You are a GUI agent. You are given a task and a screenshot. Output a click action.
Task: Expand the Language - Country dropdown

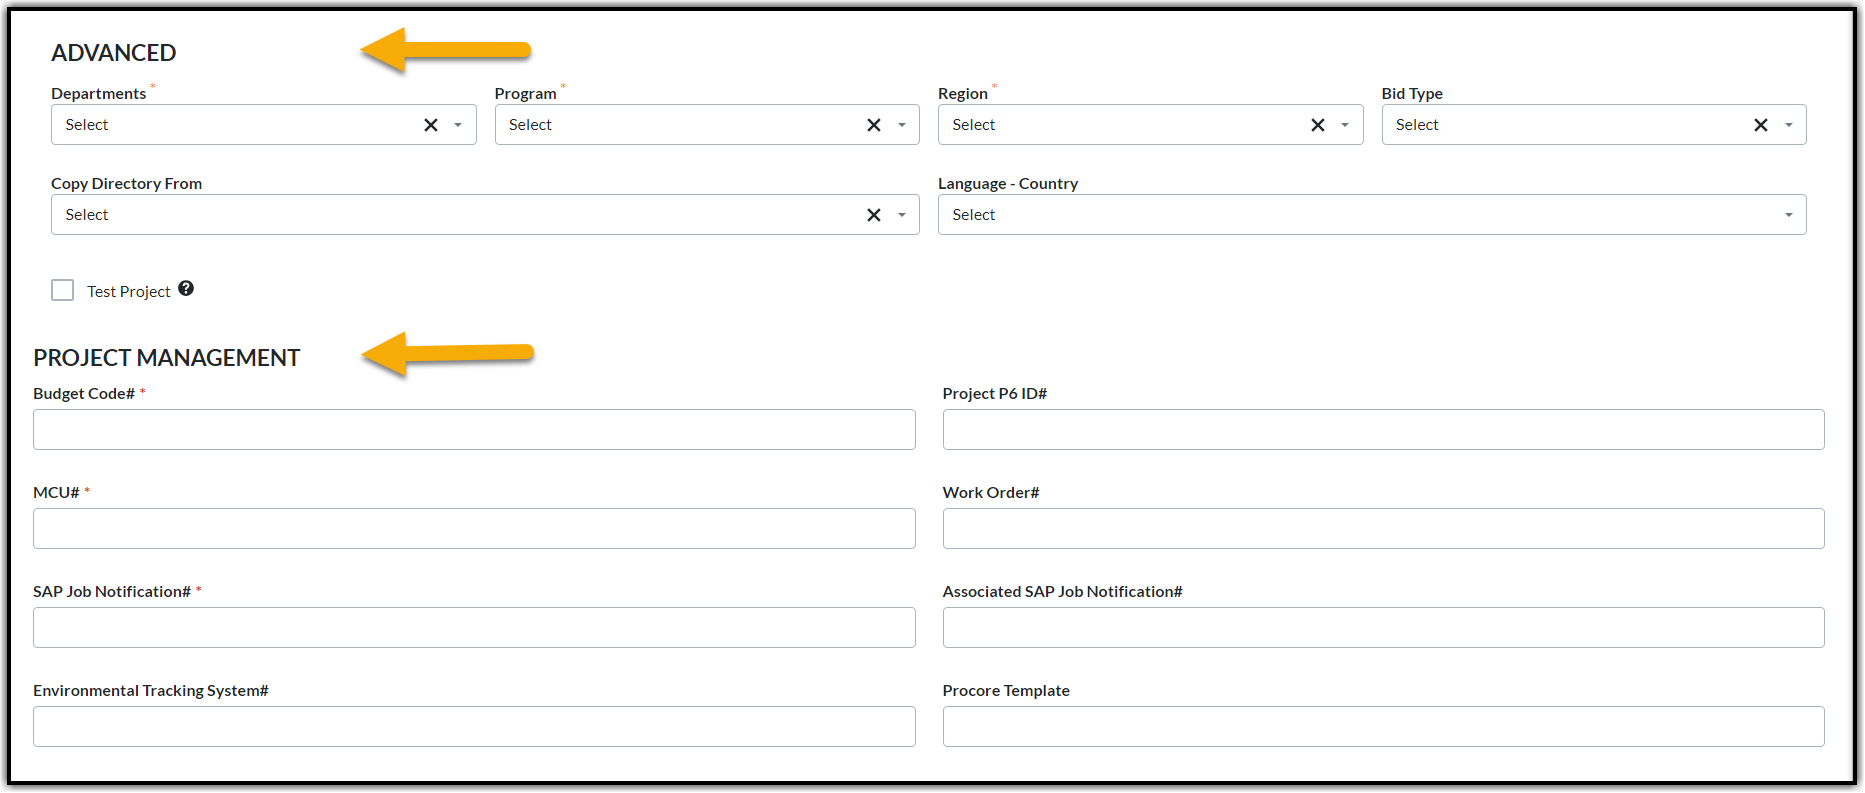[x=1789, y=214]
